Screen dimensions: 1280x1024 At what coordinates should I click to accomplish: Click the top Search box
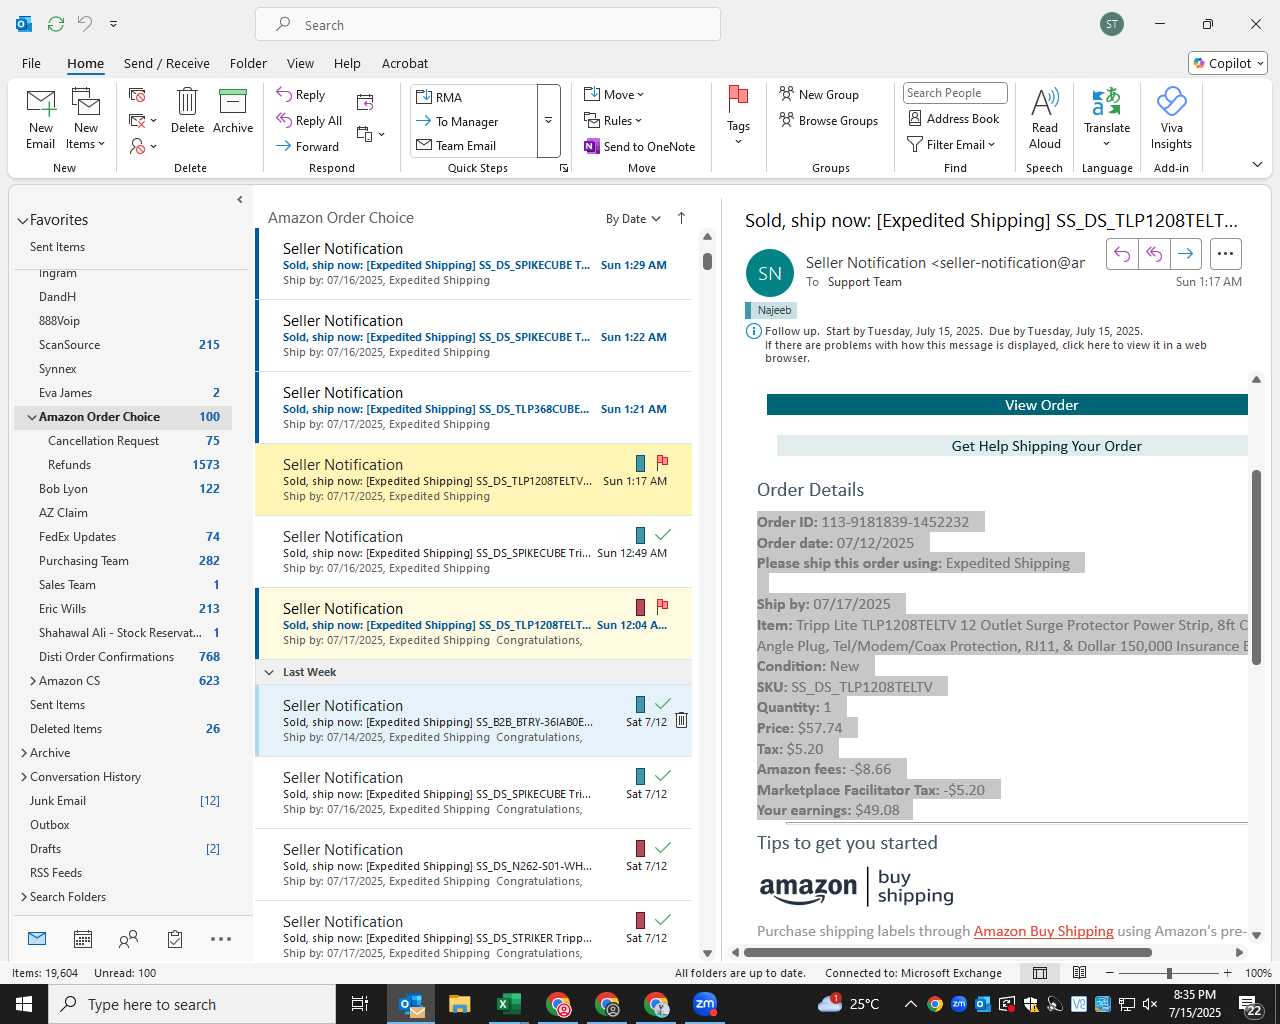point(488,24)
